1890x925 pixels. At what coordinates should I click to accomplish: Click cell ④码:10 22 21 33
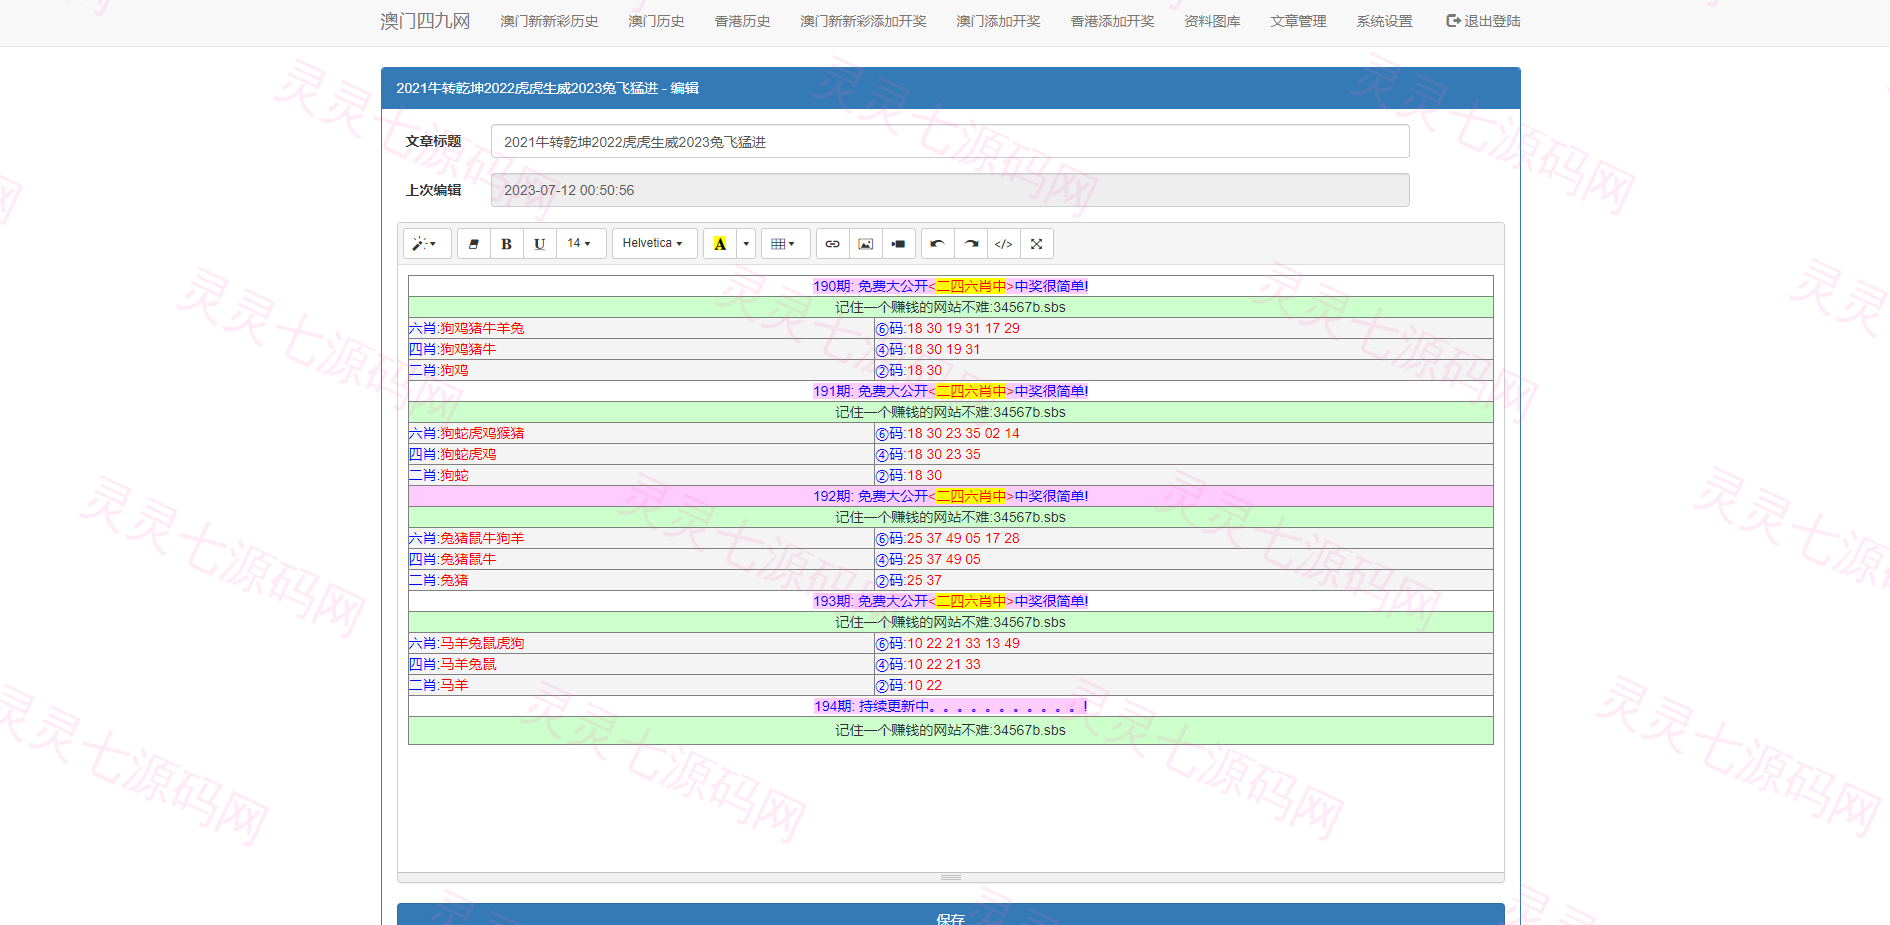[x=1184, y=664]
